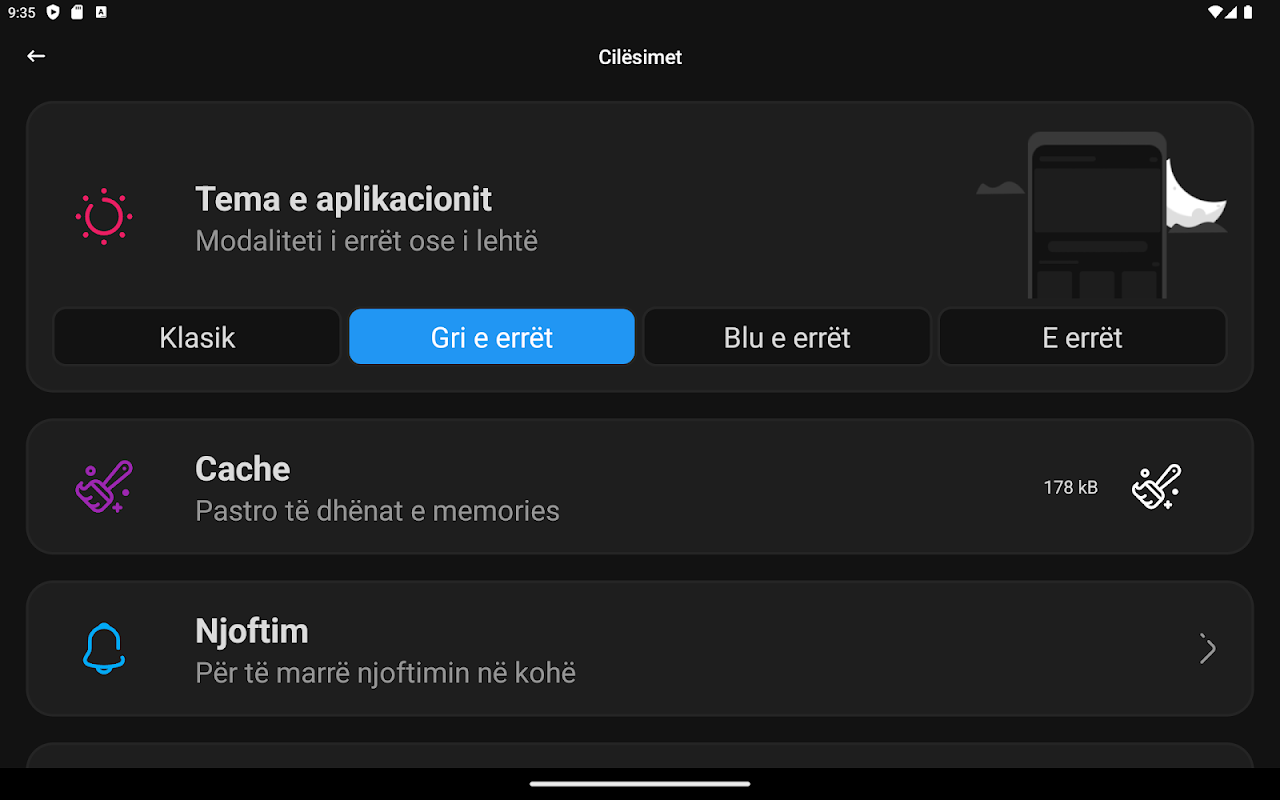Tap the Tema e aplikacionit heading
This screenshot has height=800, width=1280.
coord(343,199)
